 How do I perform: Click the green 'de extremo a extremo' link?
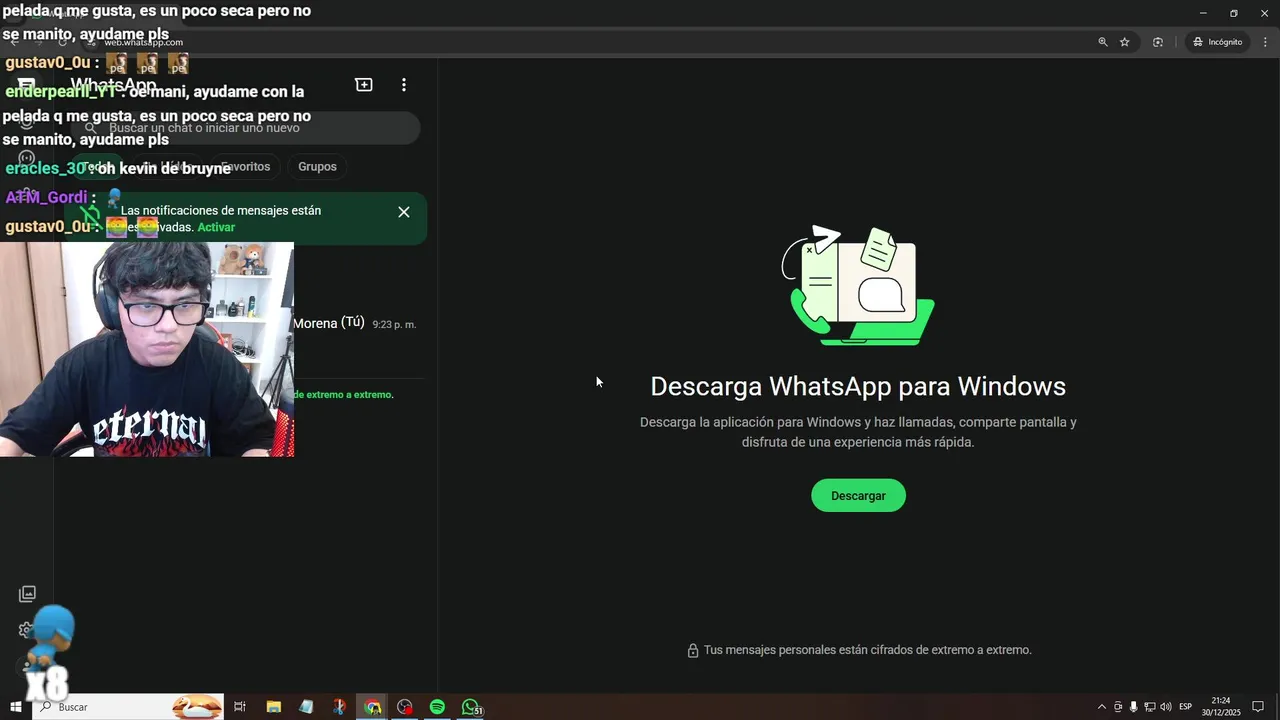[x=344, y=395]
